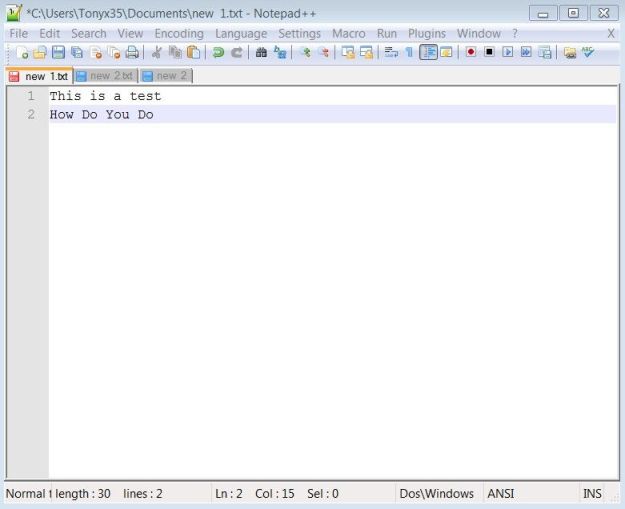
Task: Open the File menu
Action: tap(19, 33)
